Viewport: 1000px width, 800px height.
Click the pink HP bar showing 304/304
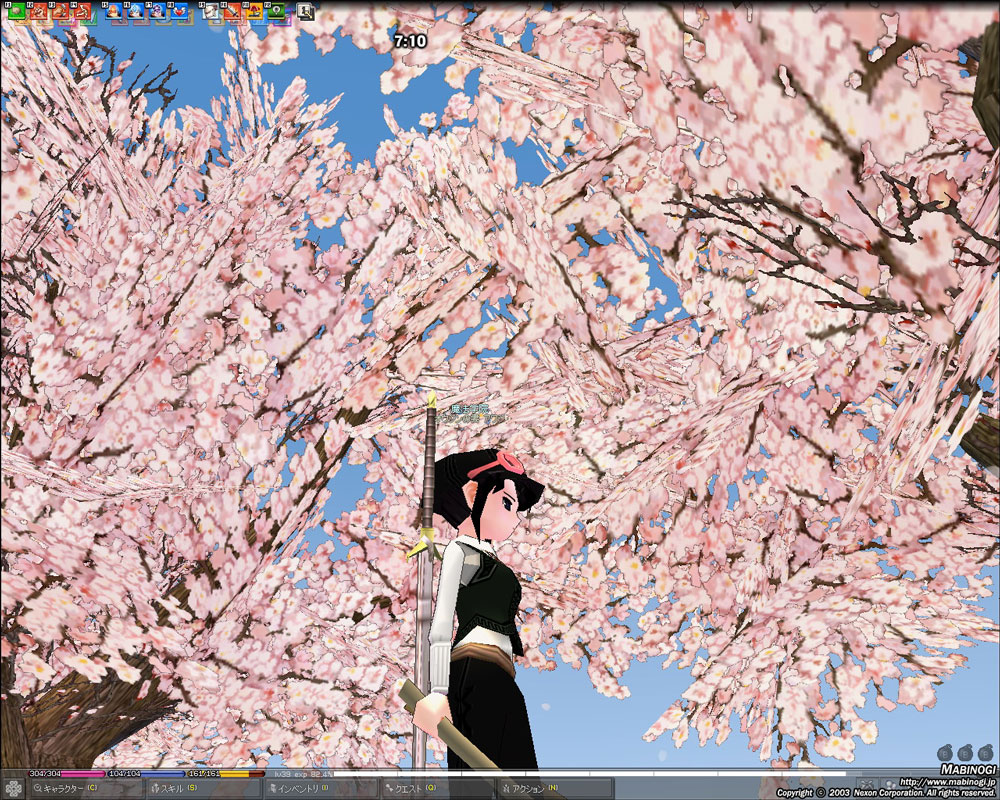pos(66,774)
